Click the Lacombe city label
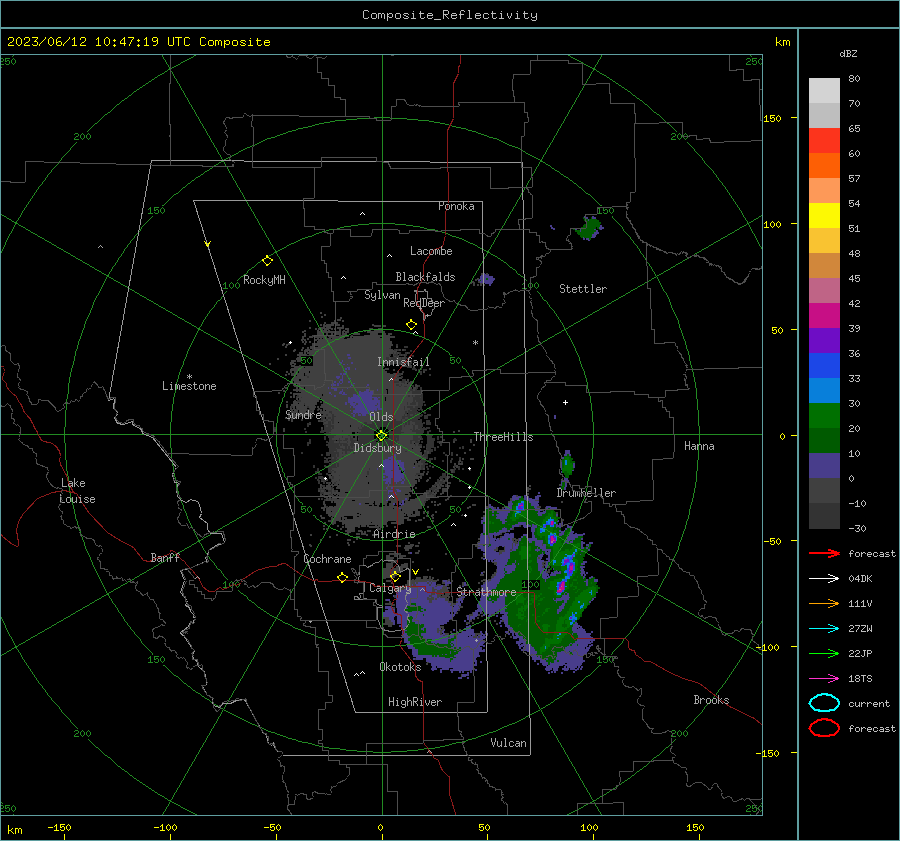 point(431,251)
